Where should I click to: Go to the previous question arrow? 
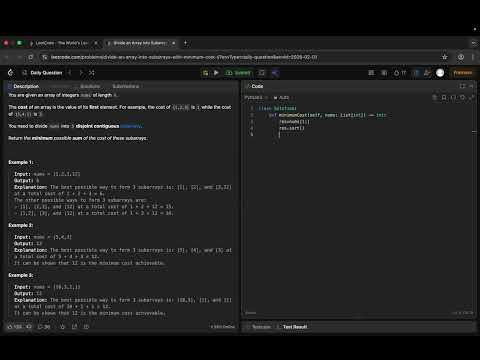[70, 73]
